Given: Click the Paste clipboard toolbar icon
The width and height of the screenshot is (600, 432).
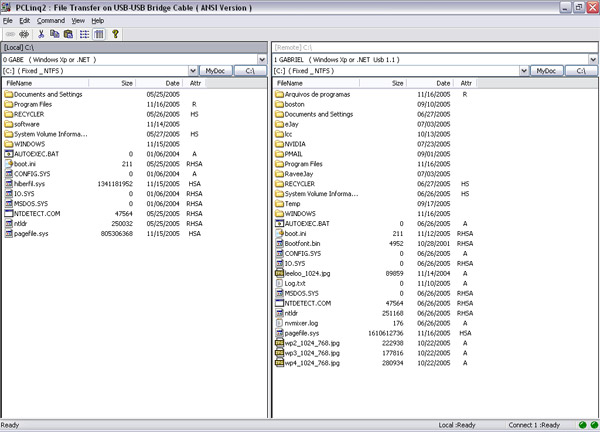Looking at the screenshot, I should coord(68,33).
